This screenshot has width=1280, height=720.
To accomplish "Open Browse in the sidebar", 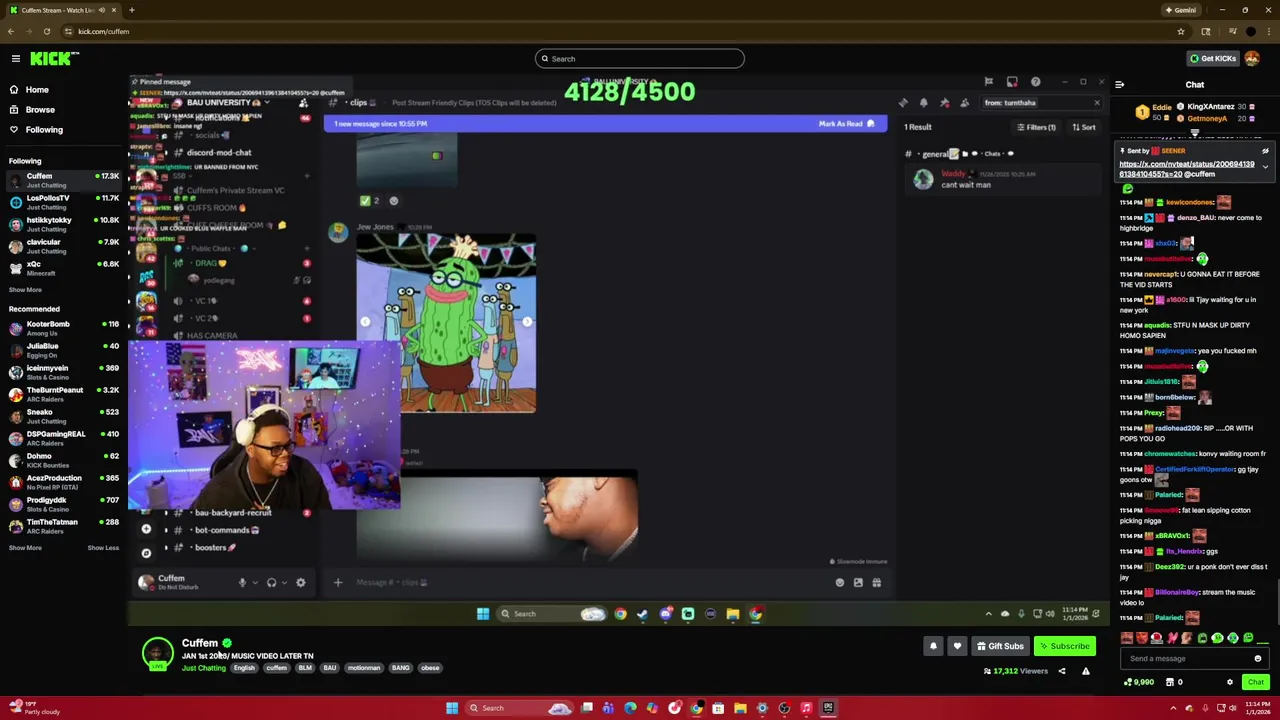I will [x=40, y=110].
